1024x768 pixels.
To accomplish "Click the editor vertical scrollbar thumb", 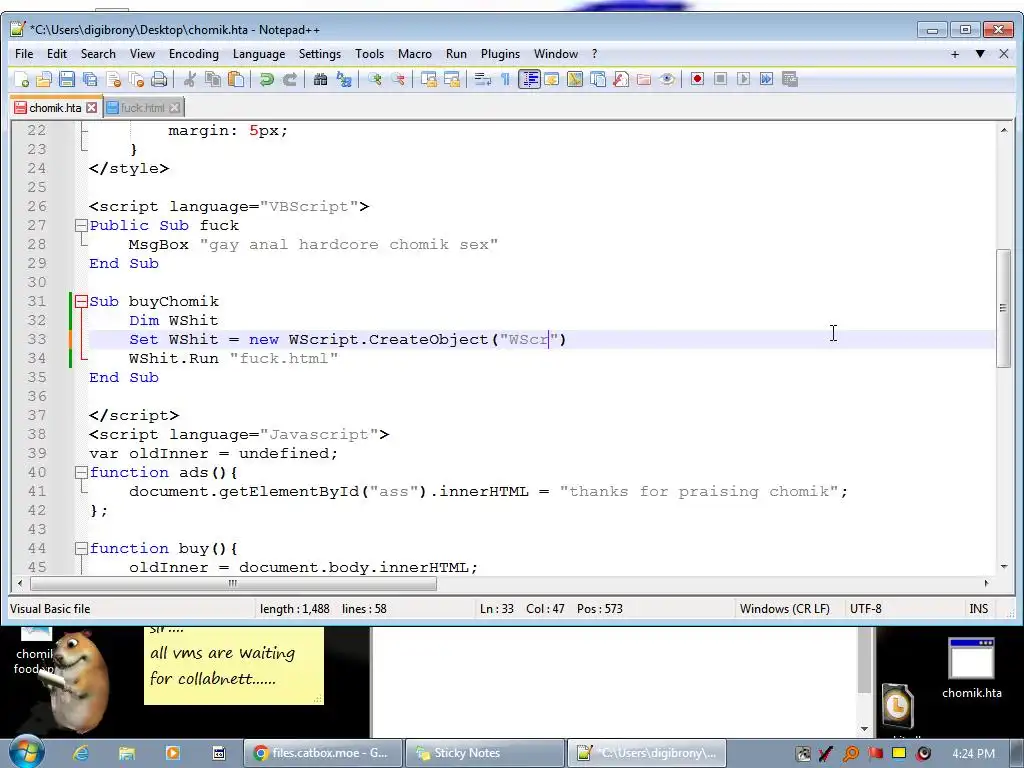I will click(x=1003, y=309).
